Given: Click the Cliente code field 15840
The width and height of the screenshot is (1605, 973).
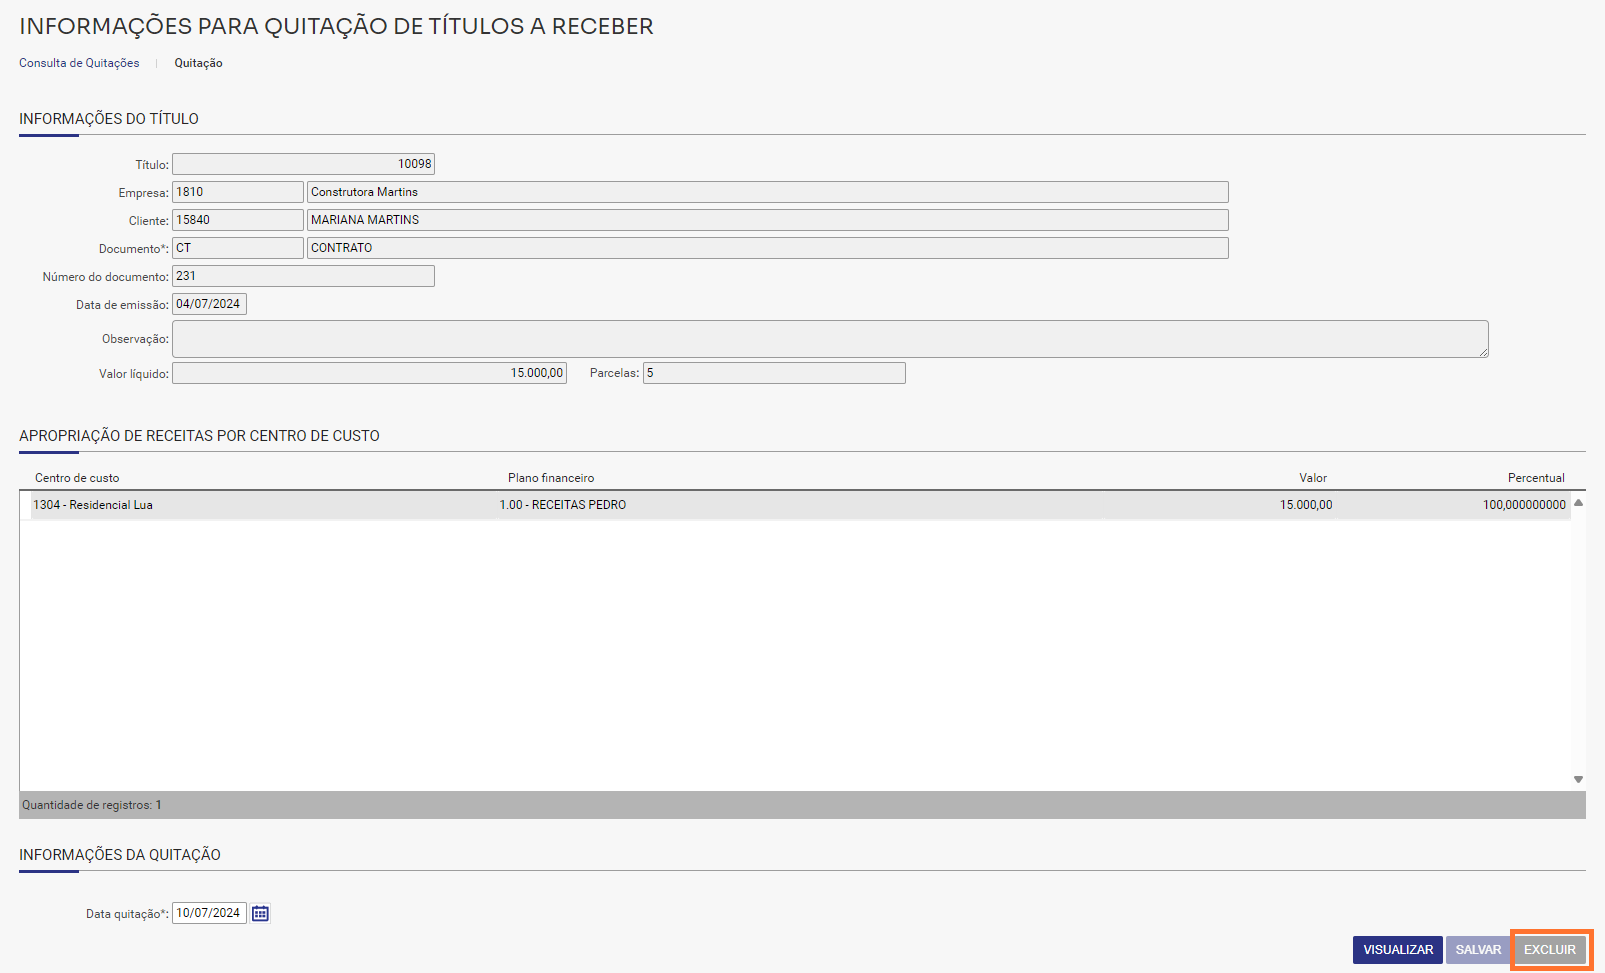Looking at the screenshot, I should click(238, 220).
